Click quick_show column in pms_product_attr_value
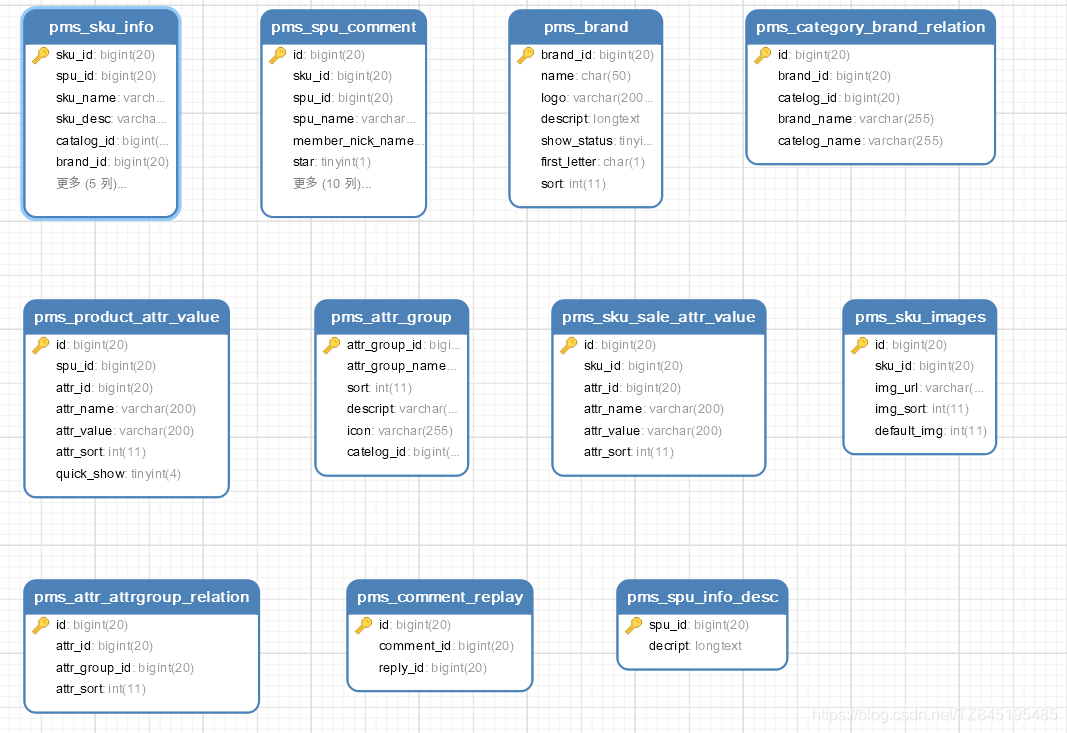The image size is (1067, 733). click(x=118, y=474)
